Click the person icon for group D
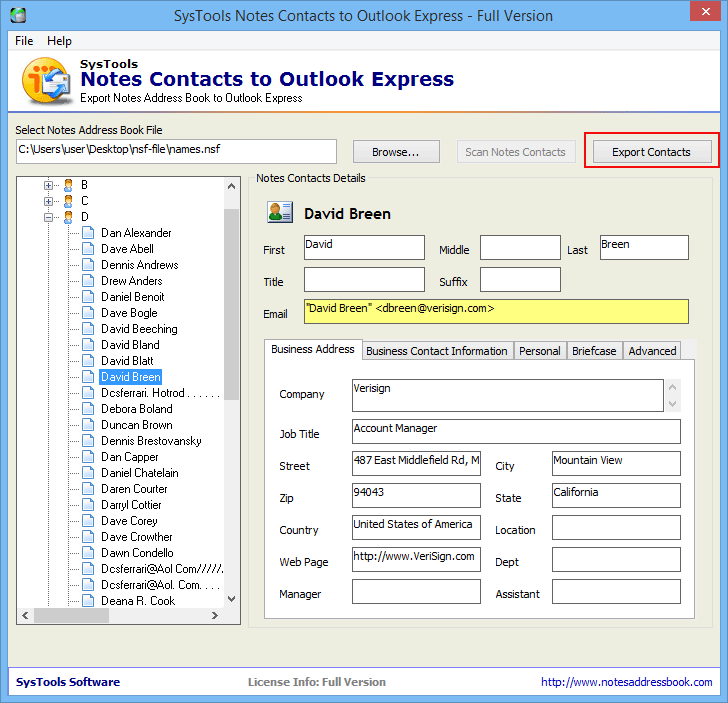 [68, 217]
